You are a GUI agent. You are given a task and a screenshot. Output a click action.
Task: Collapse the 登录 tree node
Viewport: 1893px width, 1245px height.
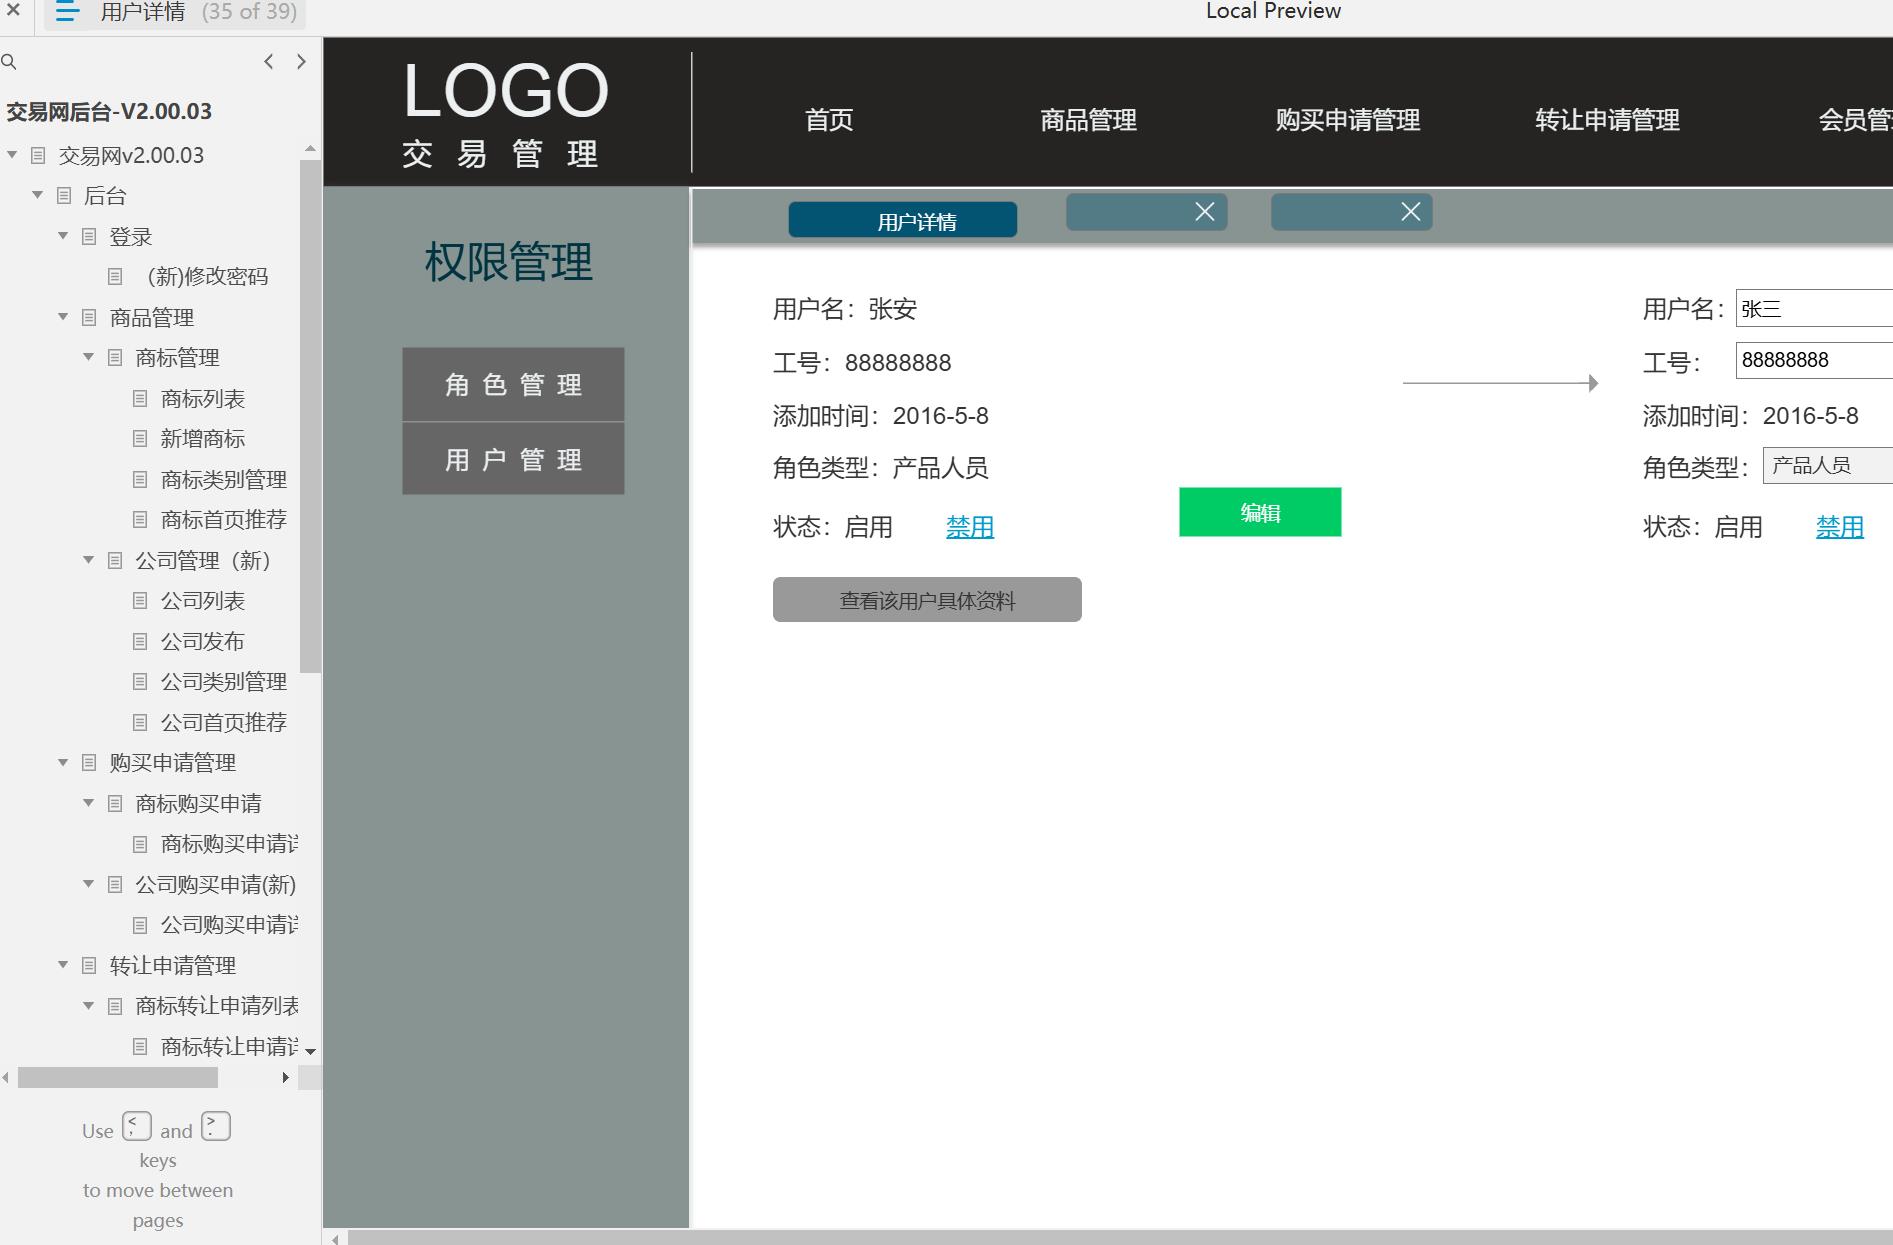63,236
